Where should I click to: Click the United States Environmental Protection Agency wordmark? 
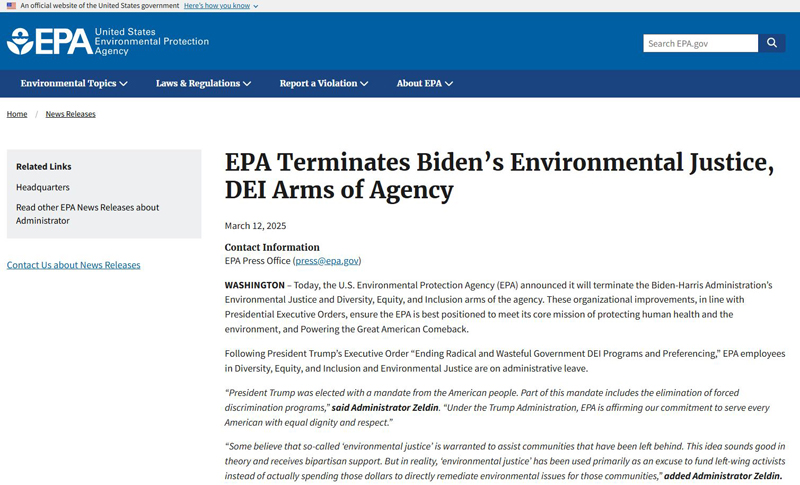click(152, 41)
